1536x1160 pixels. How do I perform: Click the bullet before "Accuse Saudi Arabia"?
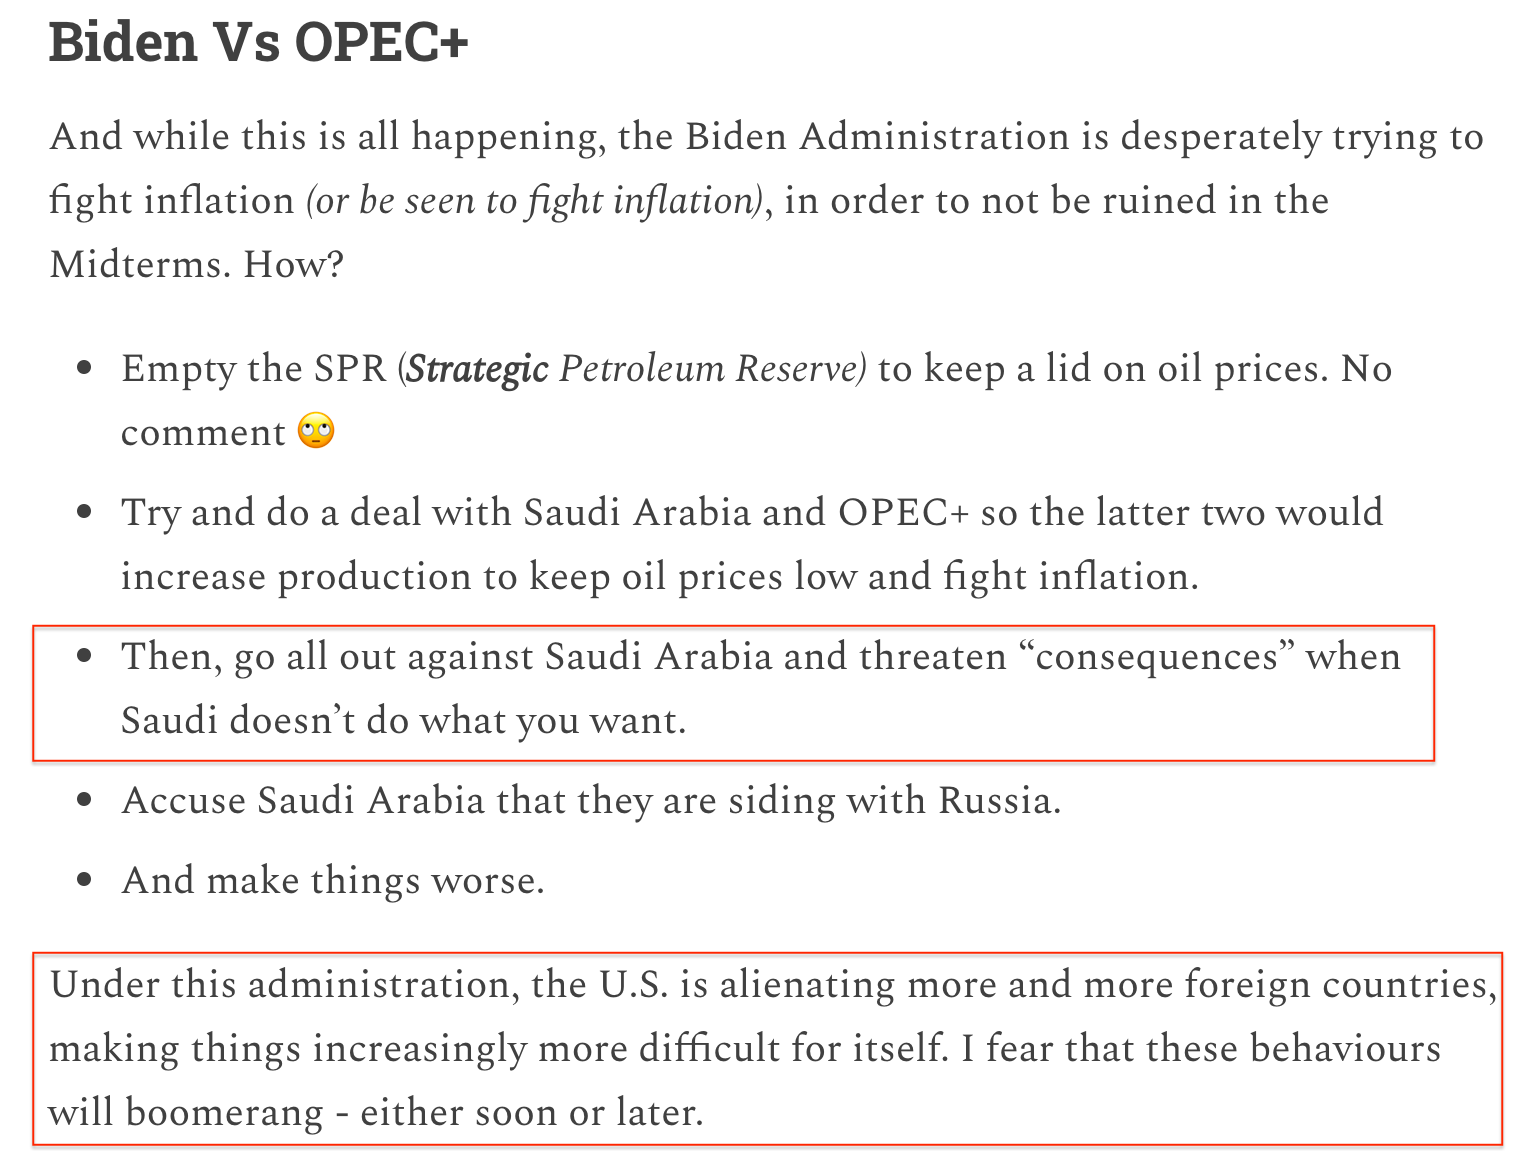[85, 801]
